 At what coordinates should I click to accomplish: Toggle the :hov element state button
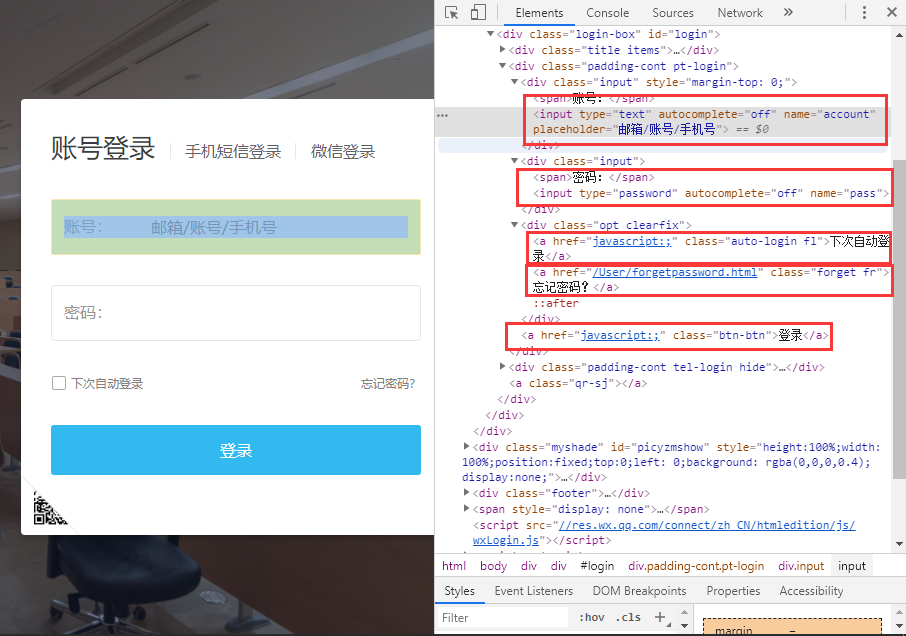[592, 618]
